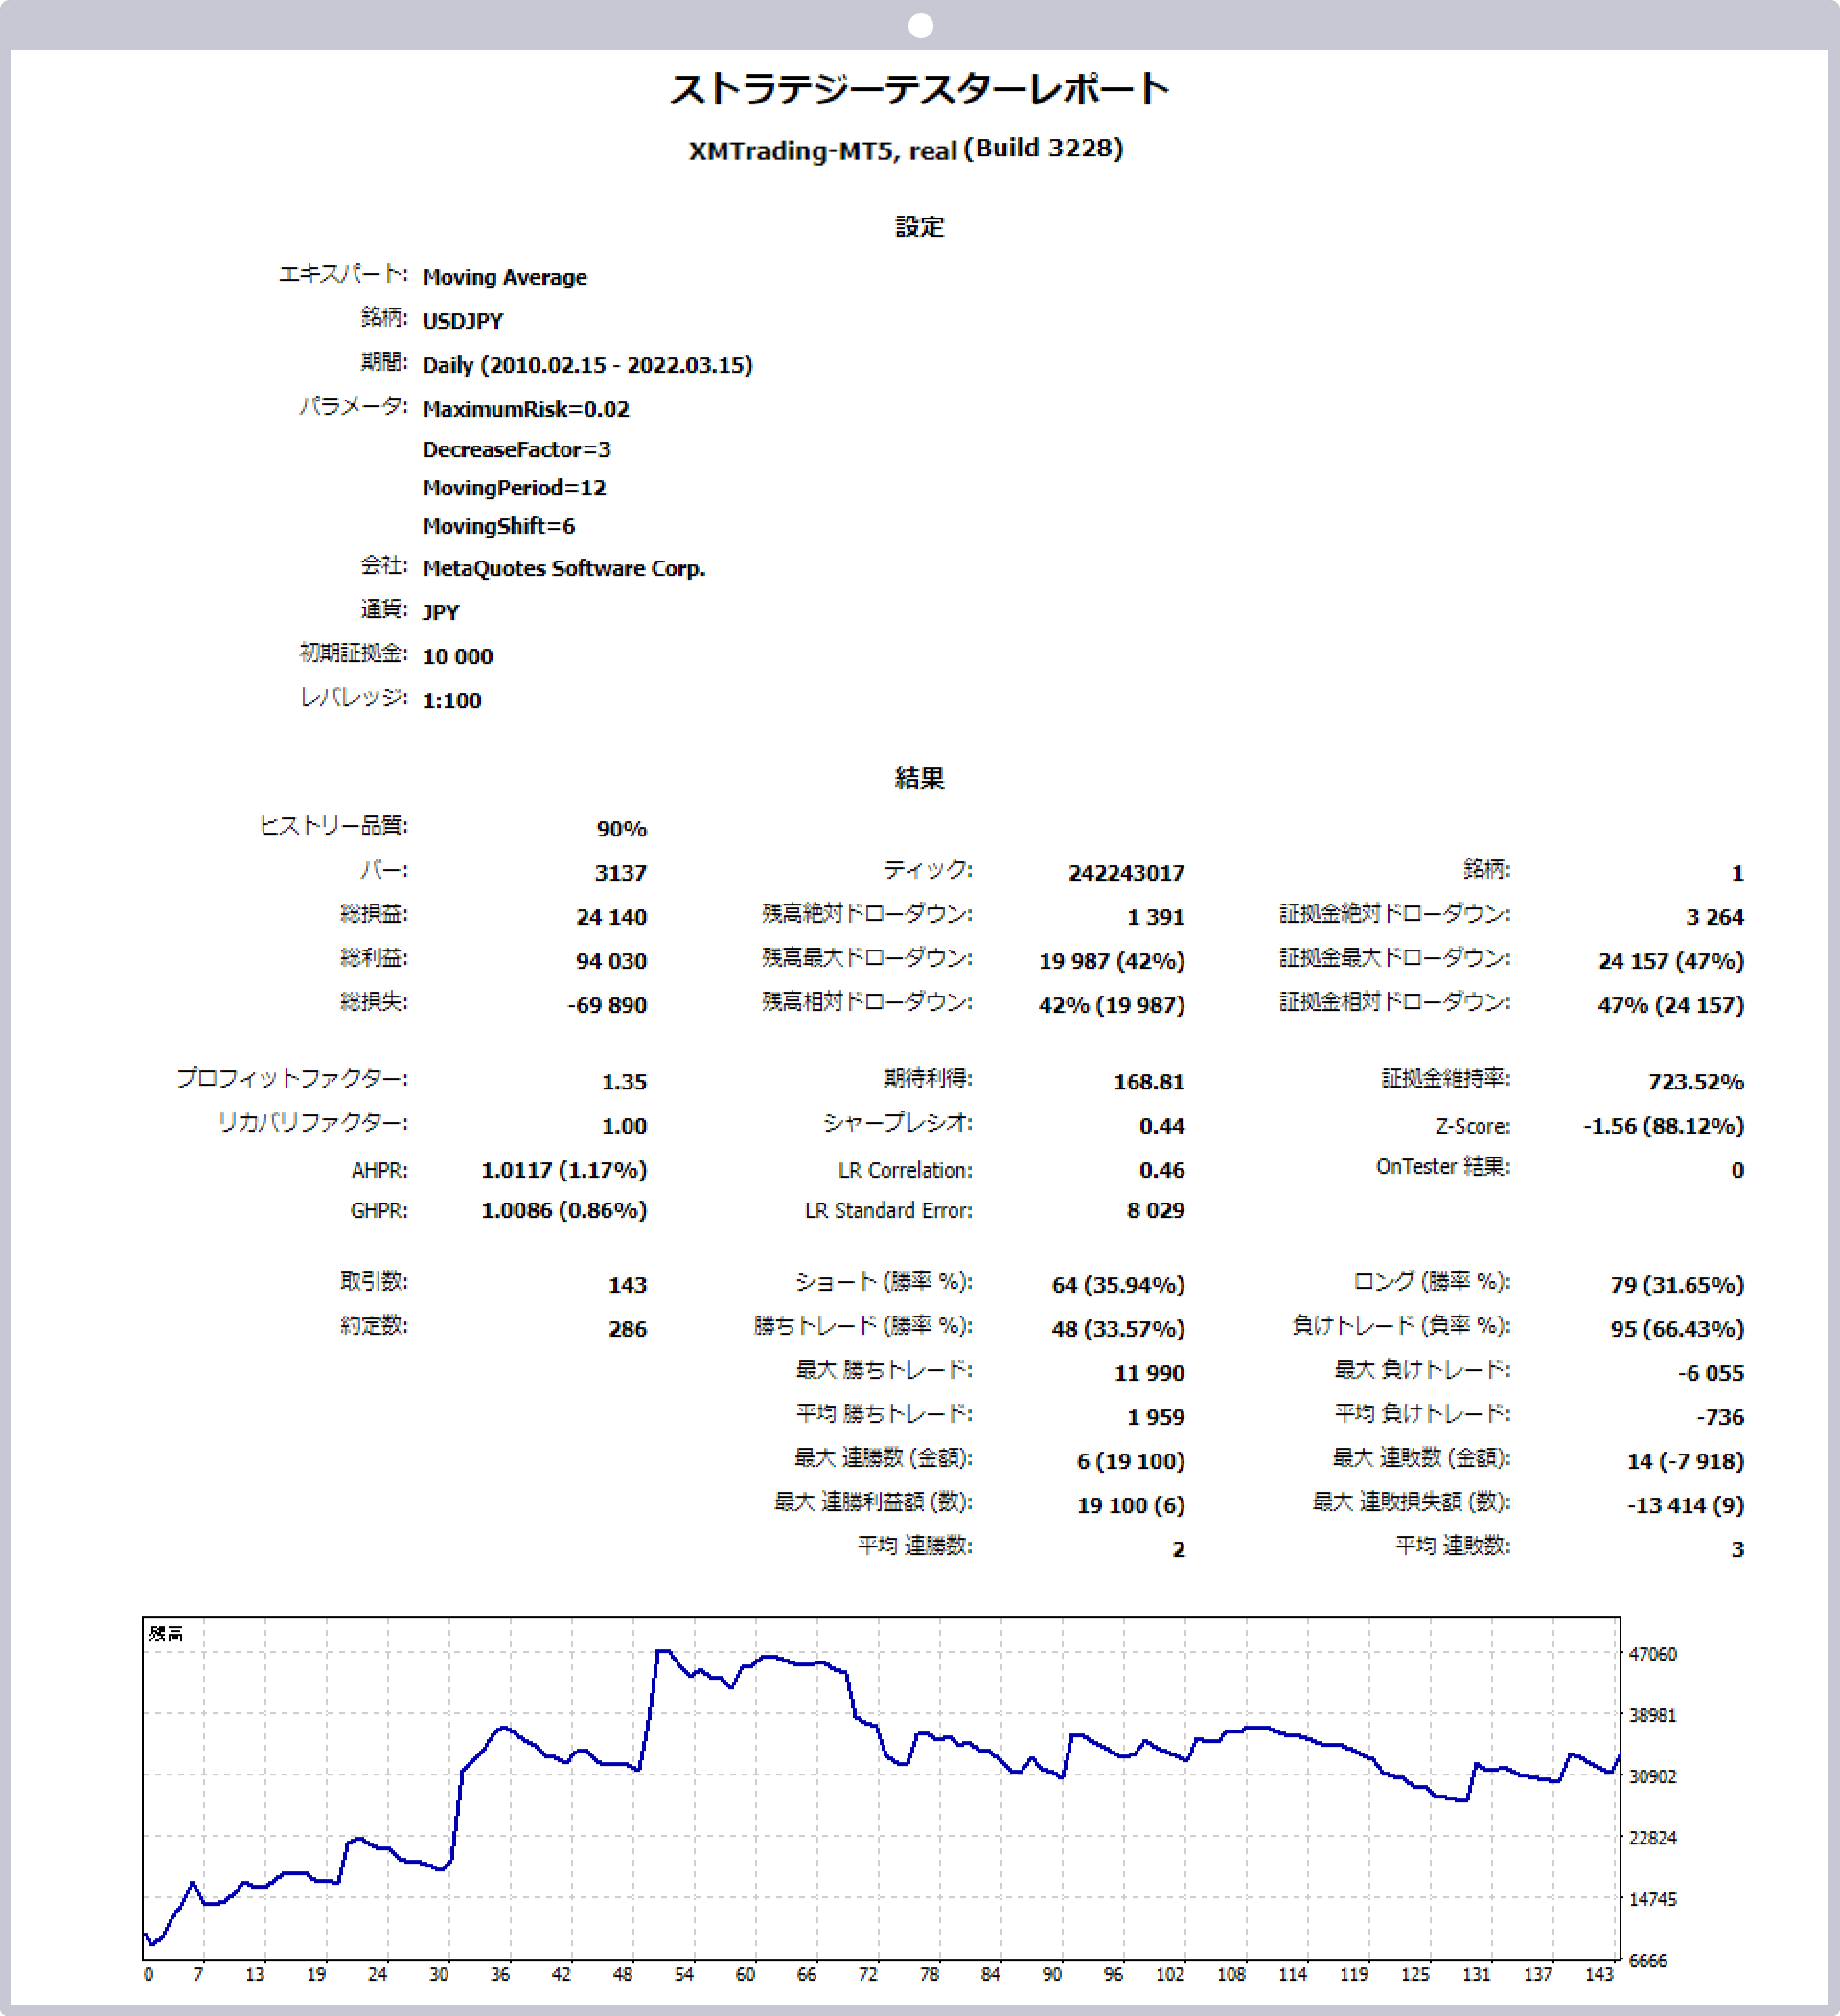Click the XMTrading-MT5, real (Build 3228) subtitle
This screenshot has width=1840, height=2016.
(x=906, y=149)
